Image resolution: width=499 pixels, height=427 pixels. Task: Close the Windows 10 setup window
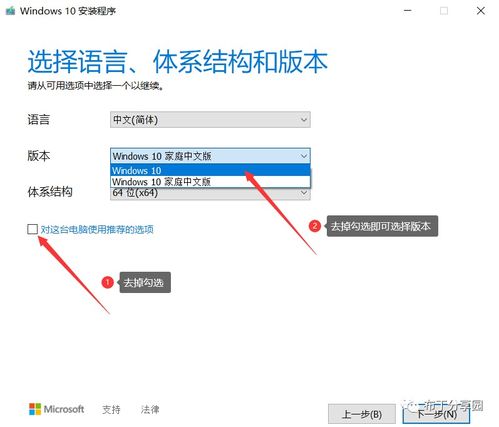pos(480,11)
